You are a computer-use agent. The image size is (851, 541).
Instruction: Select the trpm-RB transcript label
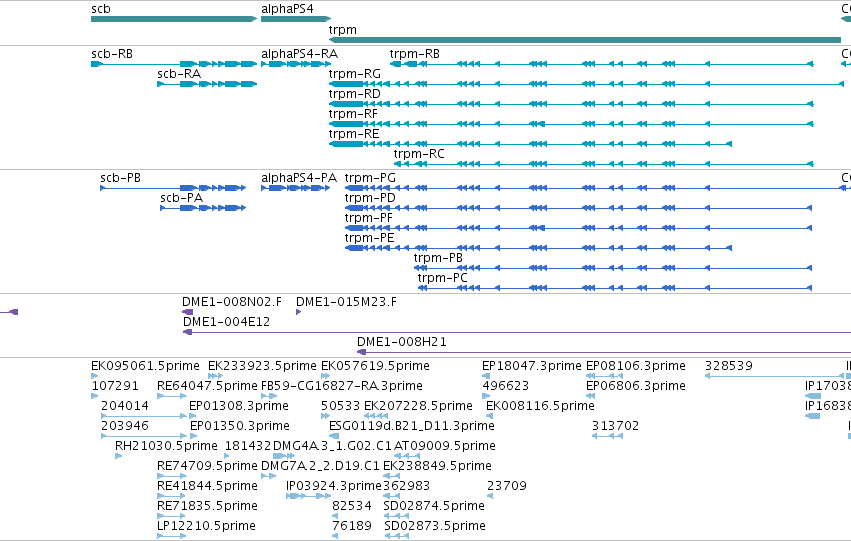(415, 54)
